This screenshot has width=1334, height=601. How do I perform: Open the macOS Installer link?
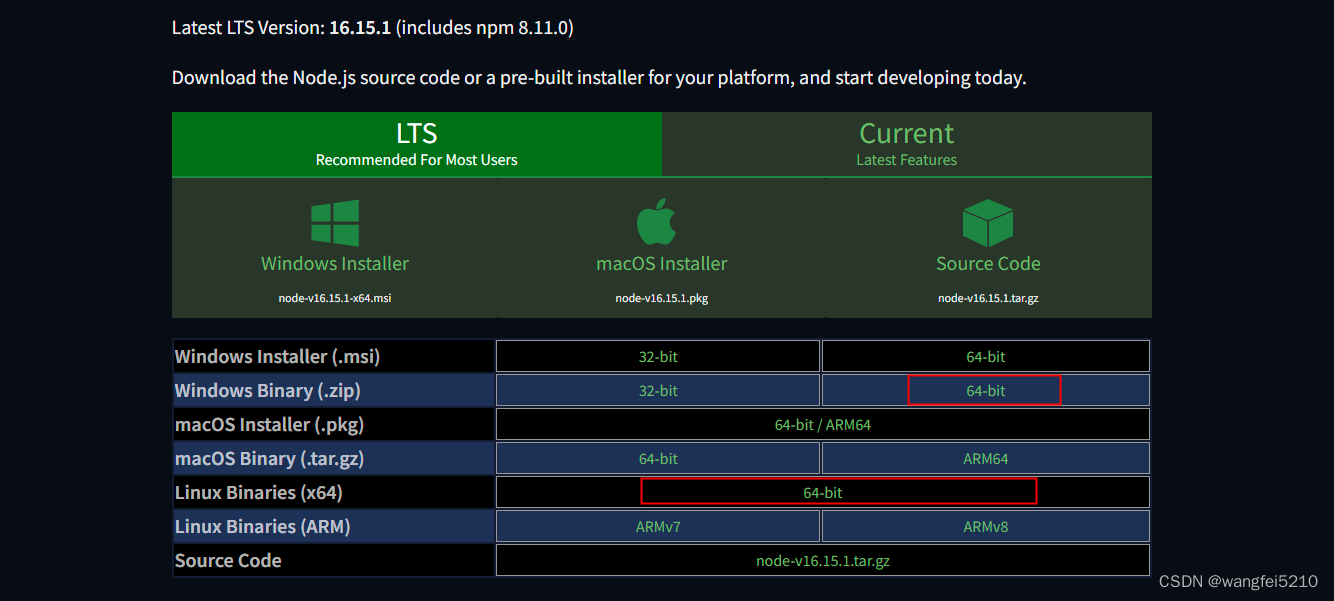(x=662, y=264)
